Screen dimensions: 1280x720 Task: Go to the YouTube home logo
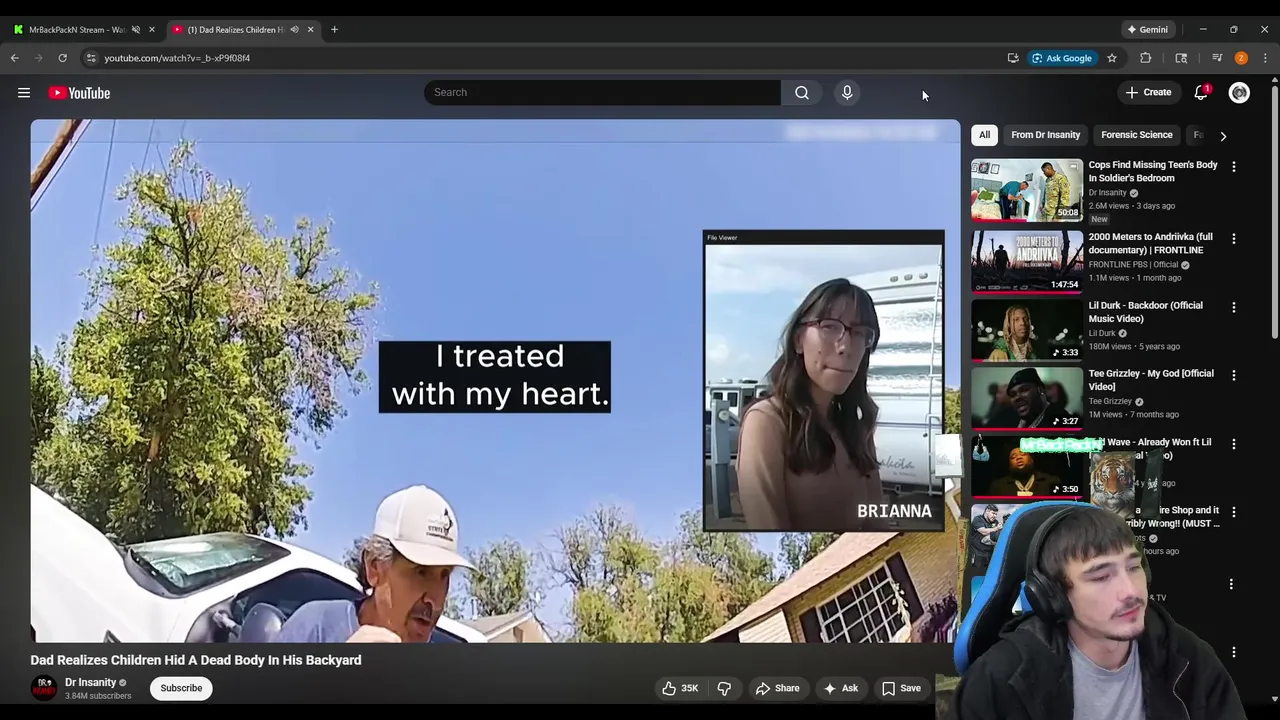coord(79,93)
